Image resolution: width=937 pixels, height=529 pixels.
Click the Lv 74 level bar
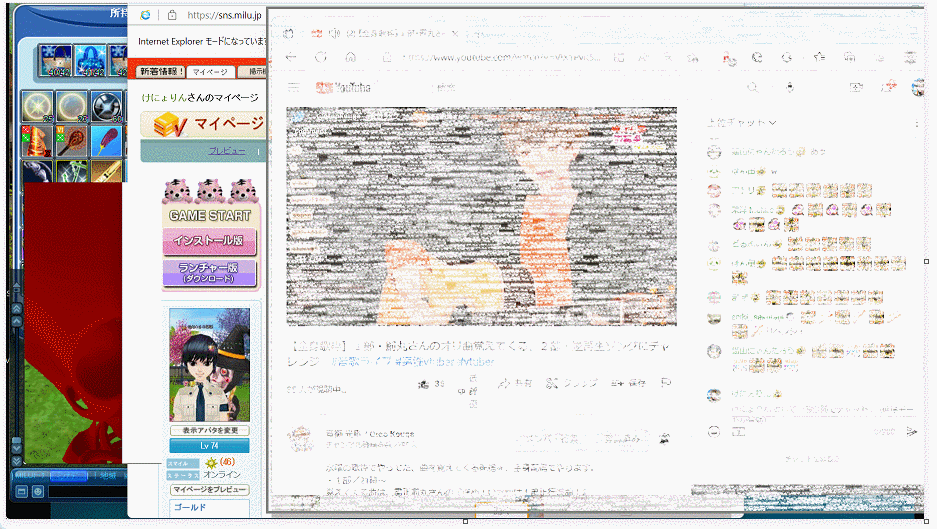209,446
